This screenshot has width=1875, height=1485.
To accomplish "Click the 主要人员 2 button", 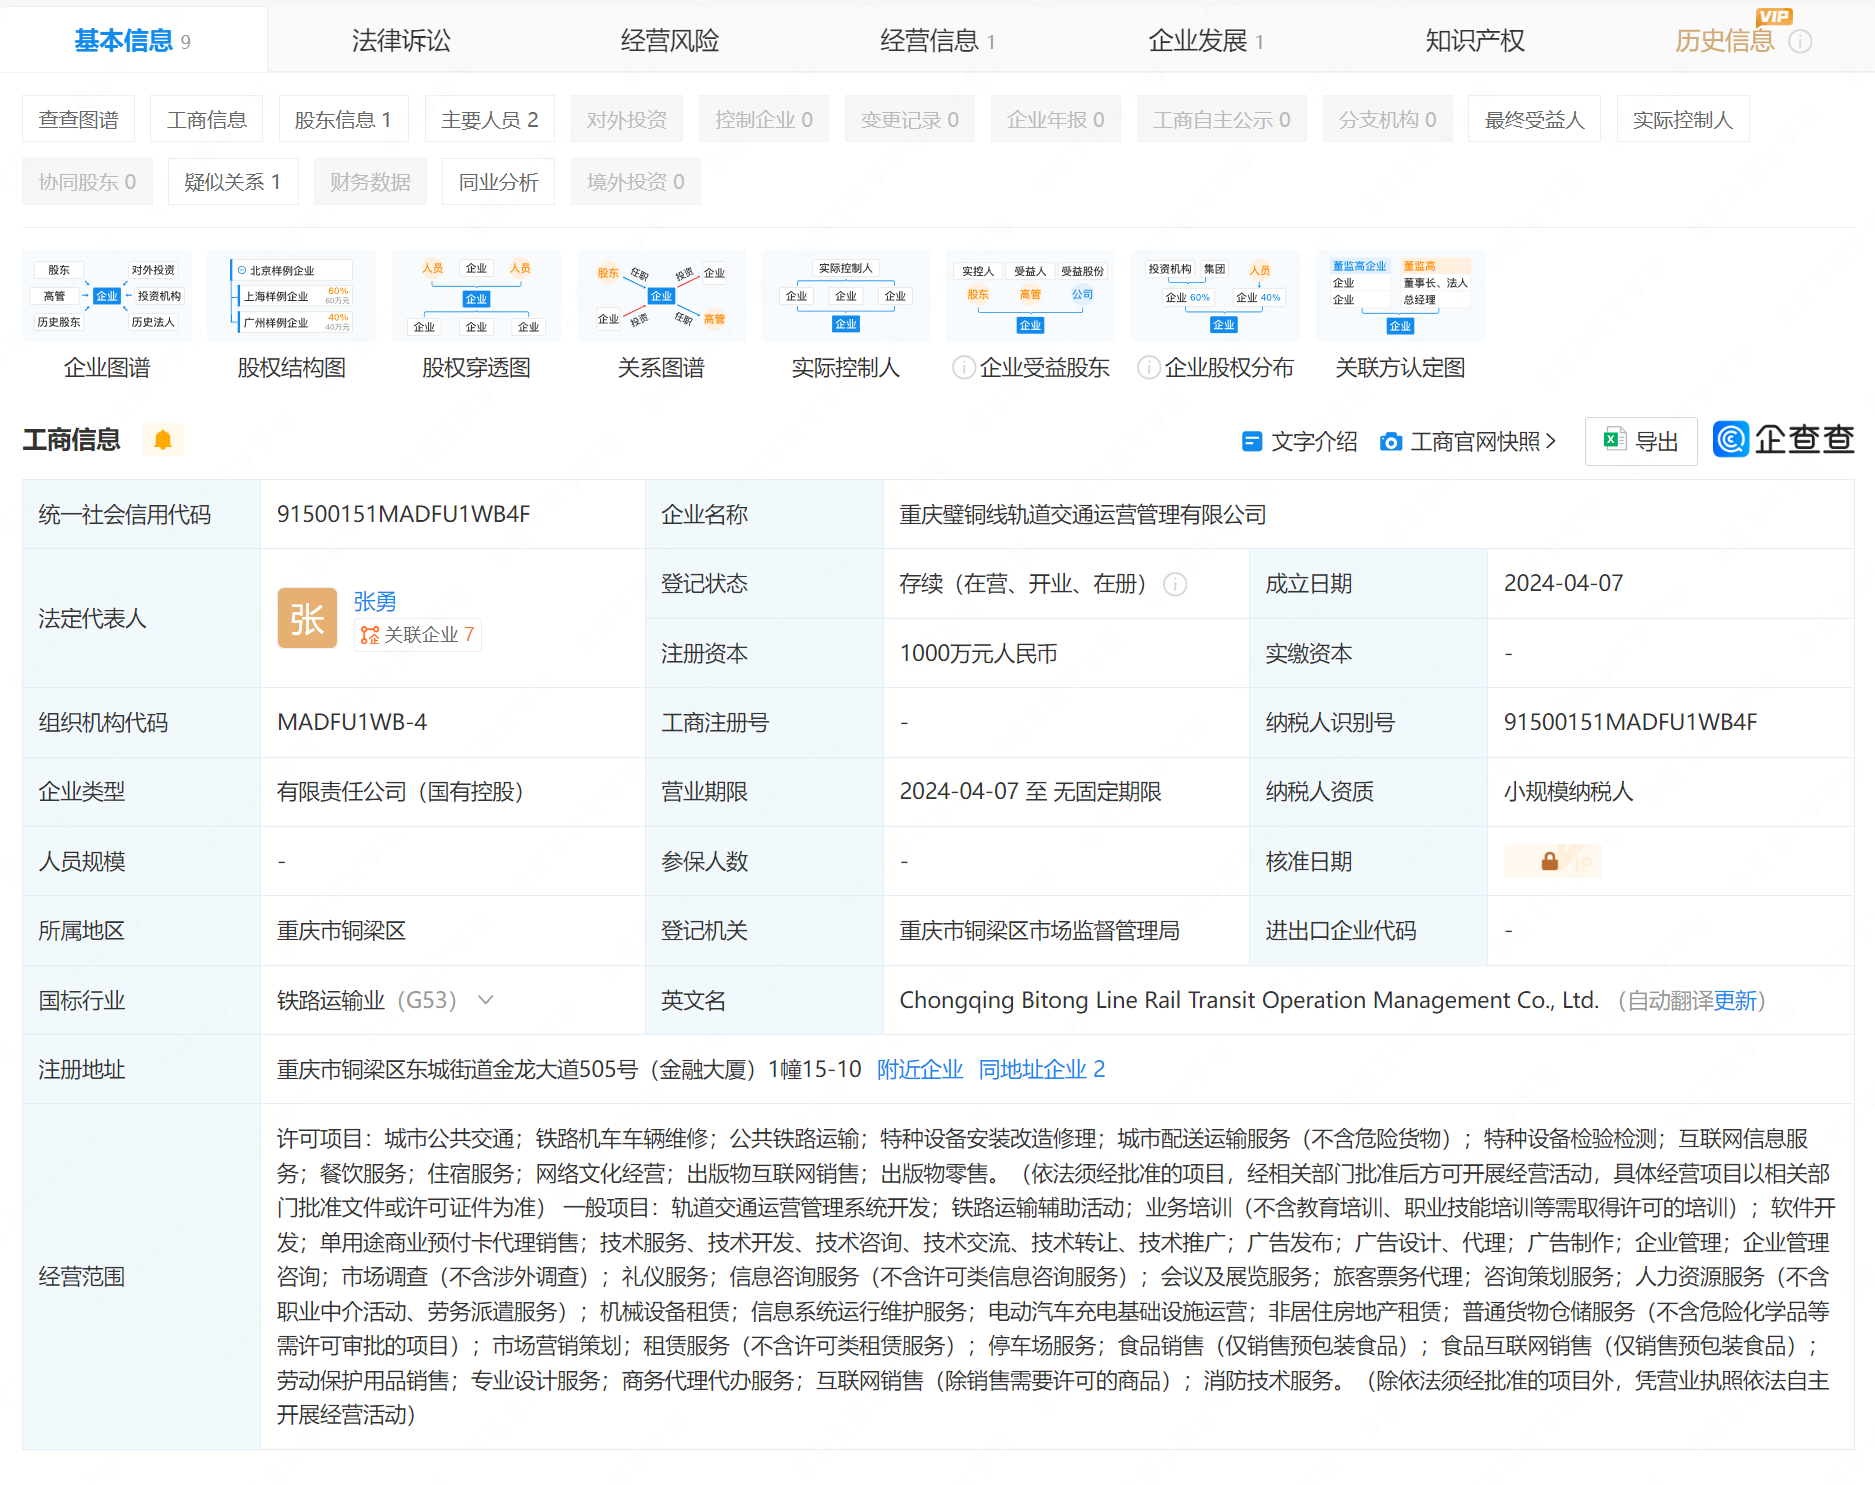I will pyautogui.click(x=489, y=118).
